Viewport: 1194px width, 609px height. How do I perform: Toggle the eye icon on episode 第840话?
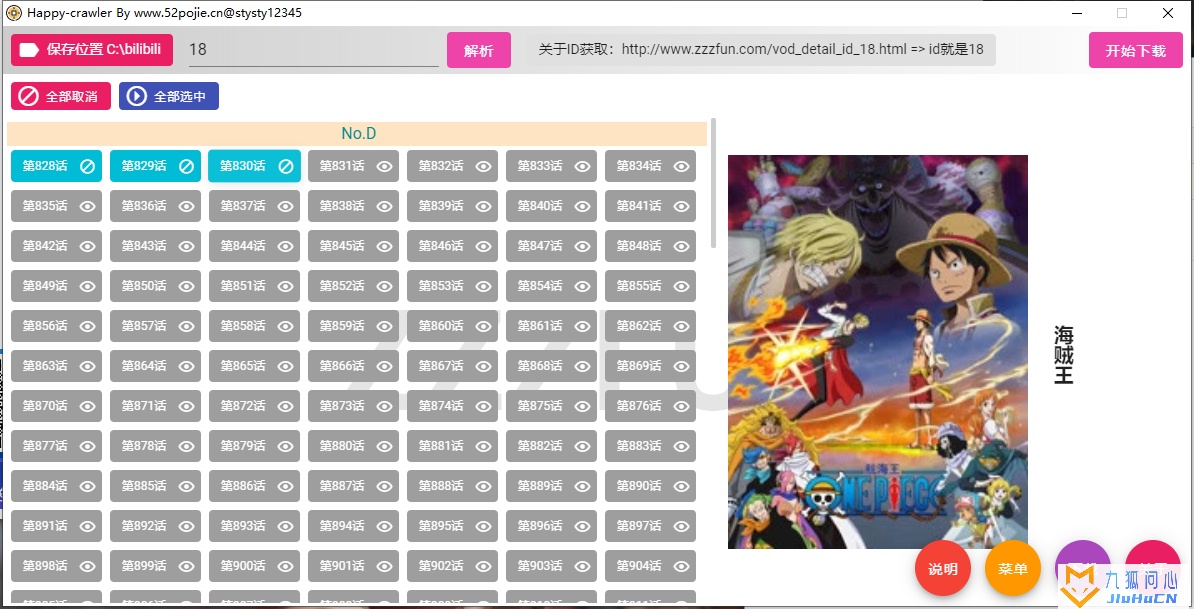pyautogui.click(x=583, y=206)
